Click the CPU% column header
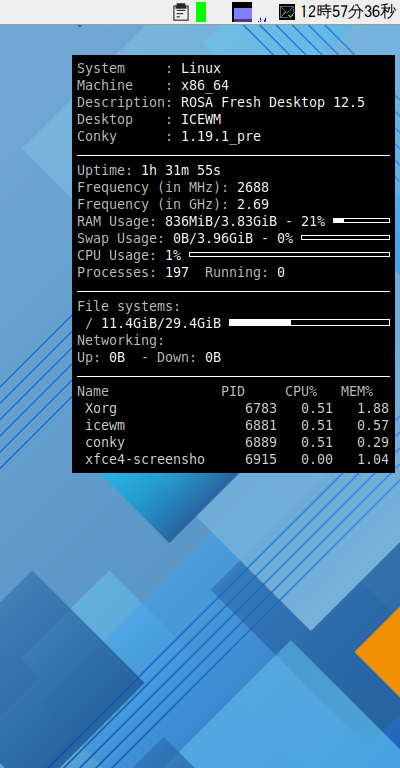The image size is (400, 768). 301,391
